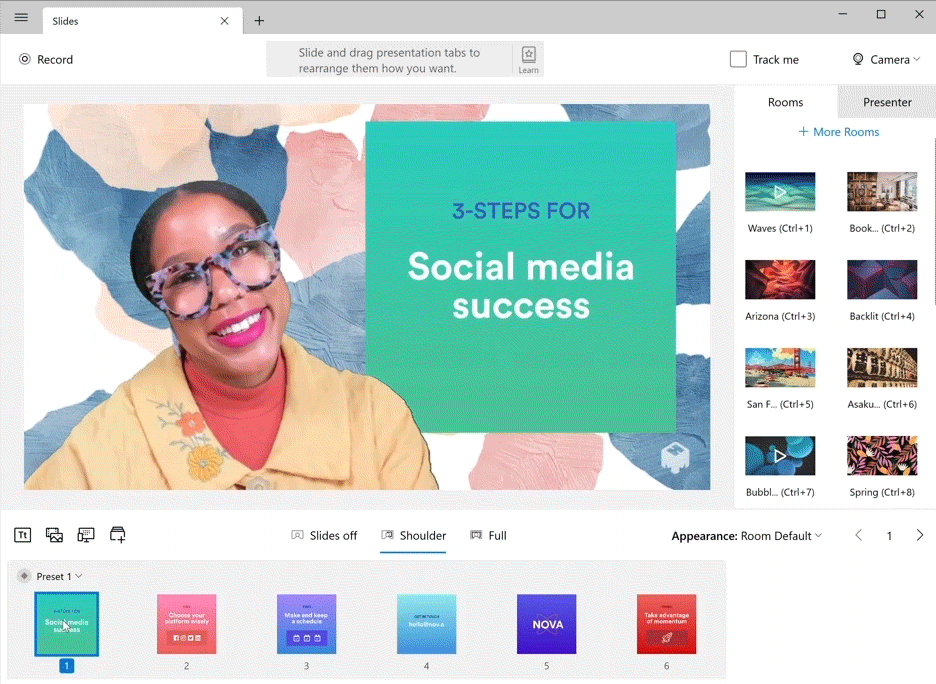
Task: Click the screen share monitor icon
Action: coord(86,535)
